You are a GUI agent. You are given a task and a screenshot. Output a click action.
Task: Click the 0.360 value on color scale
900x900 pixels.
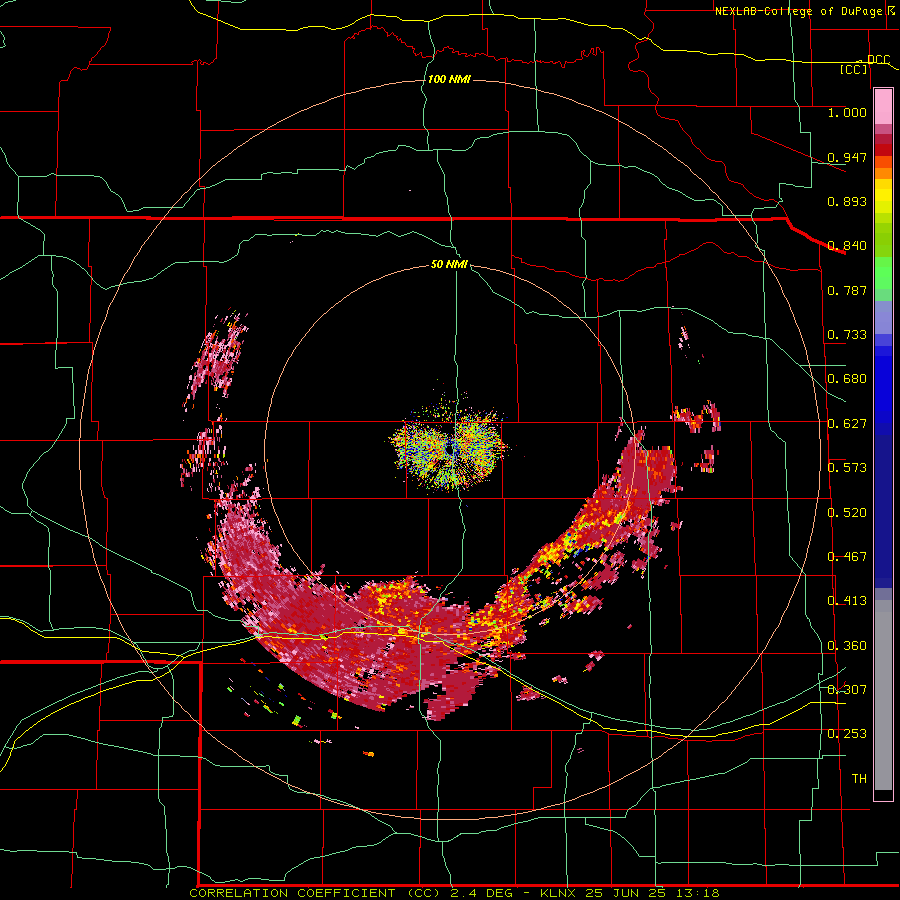pyautogui.click(x=847, y=646)
